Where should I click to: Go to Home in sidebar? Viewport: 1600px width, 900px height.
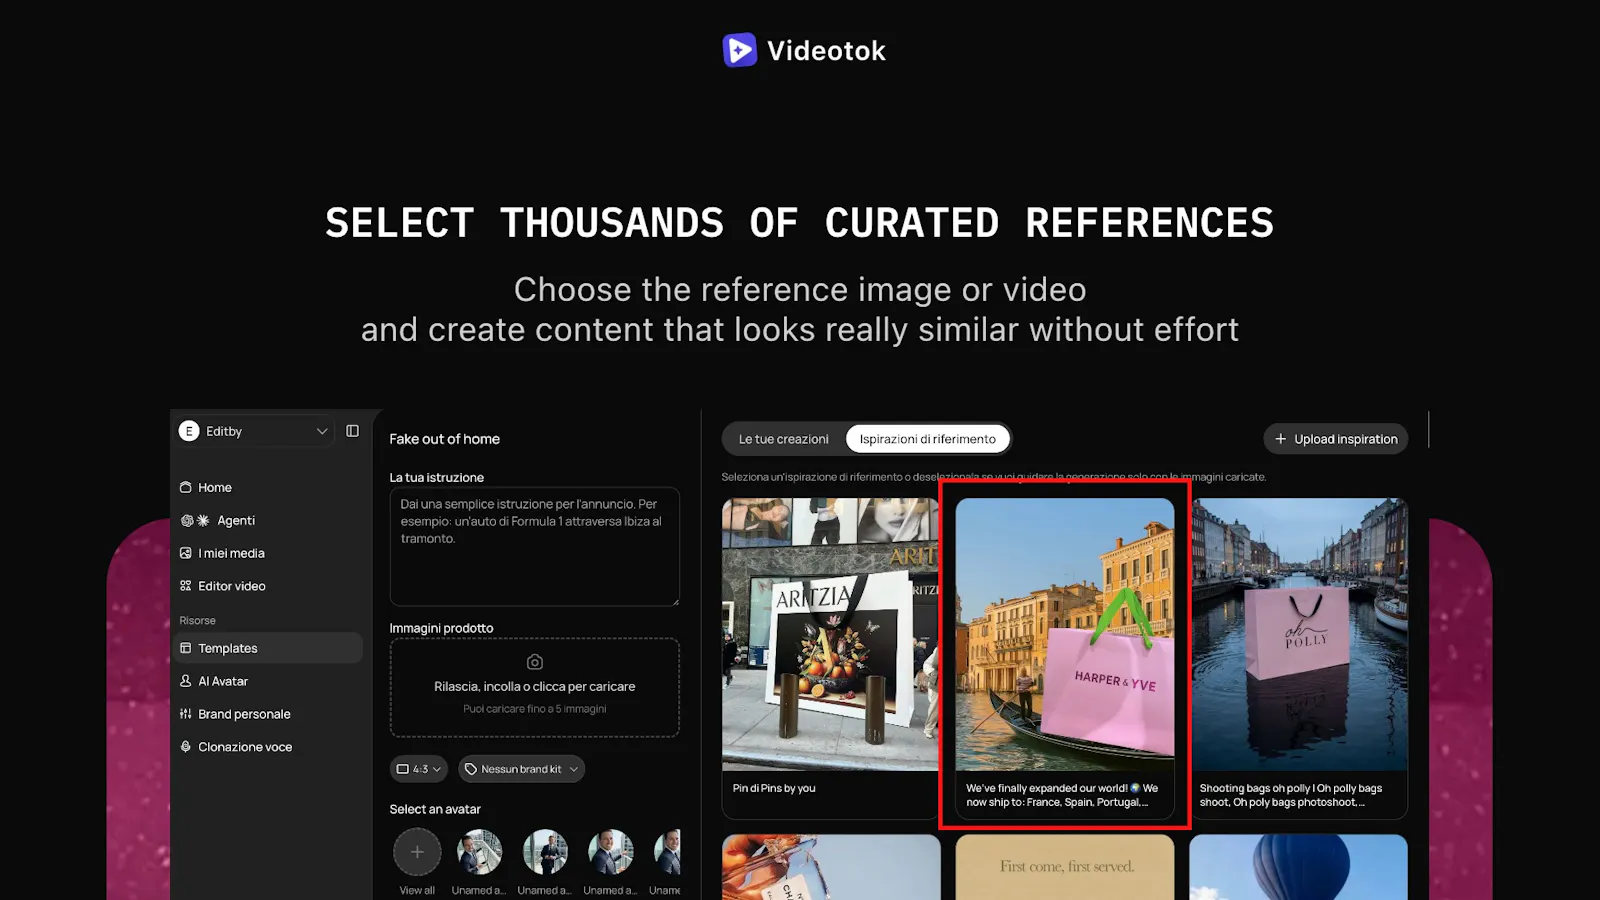pyautogui.click(x=268, y=487)
